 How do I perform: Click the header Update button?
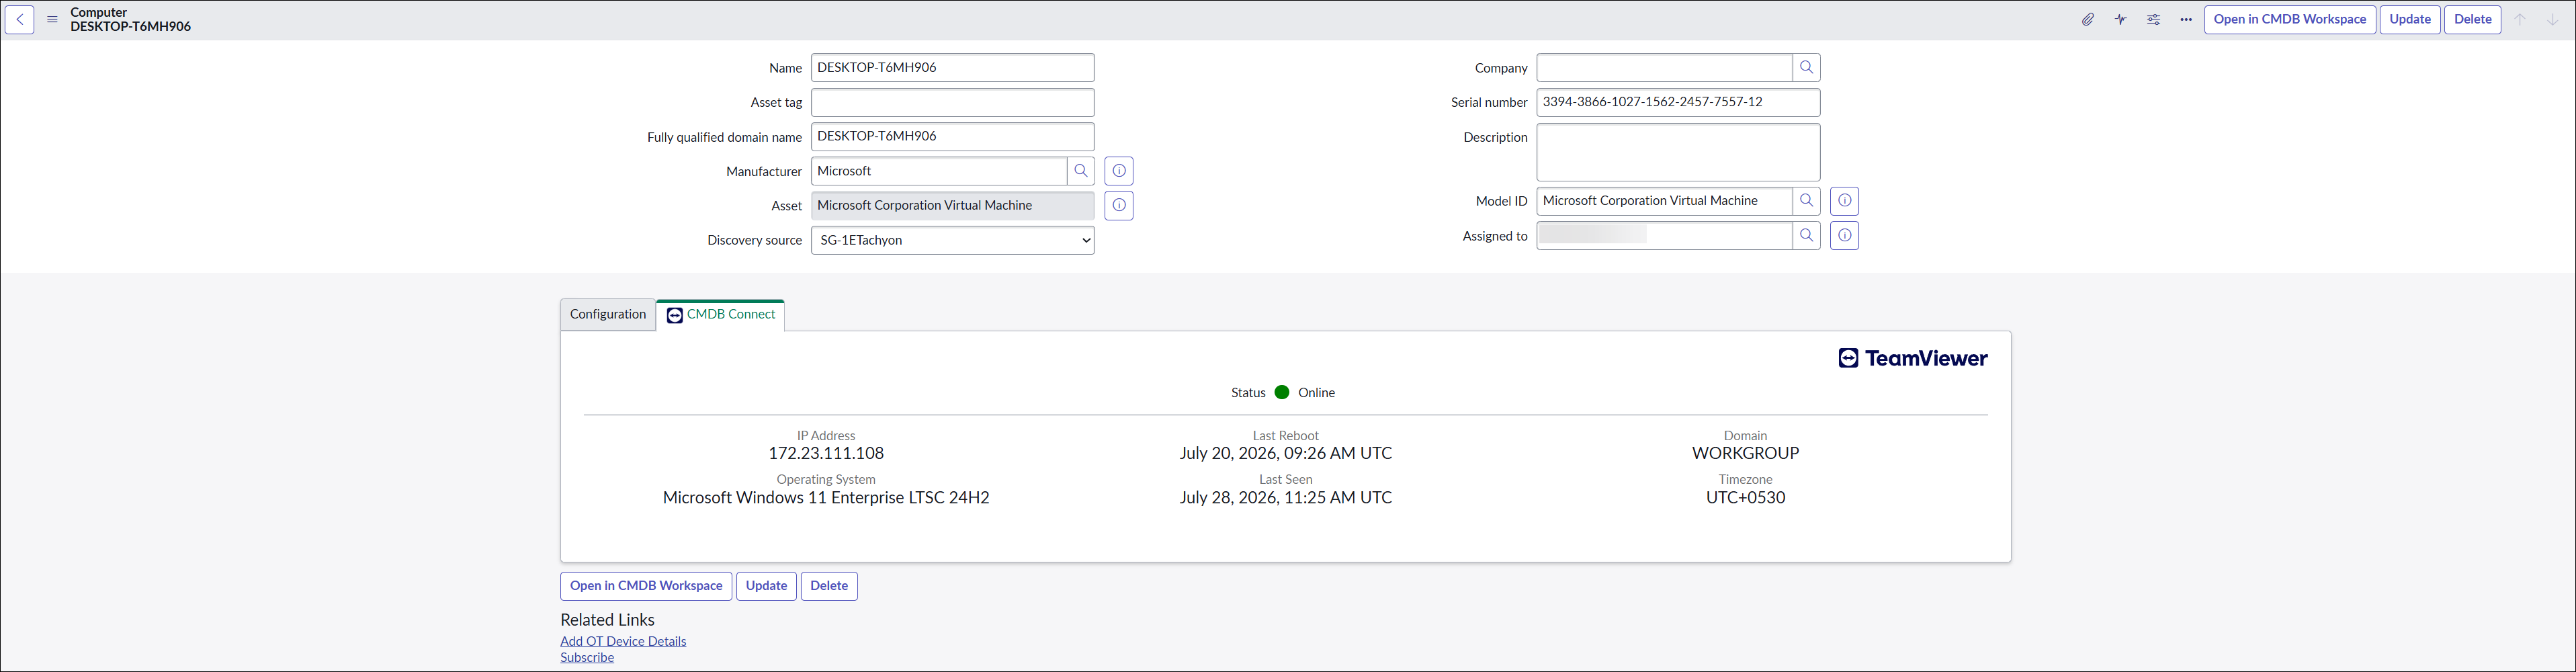point(2410,19)
